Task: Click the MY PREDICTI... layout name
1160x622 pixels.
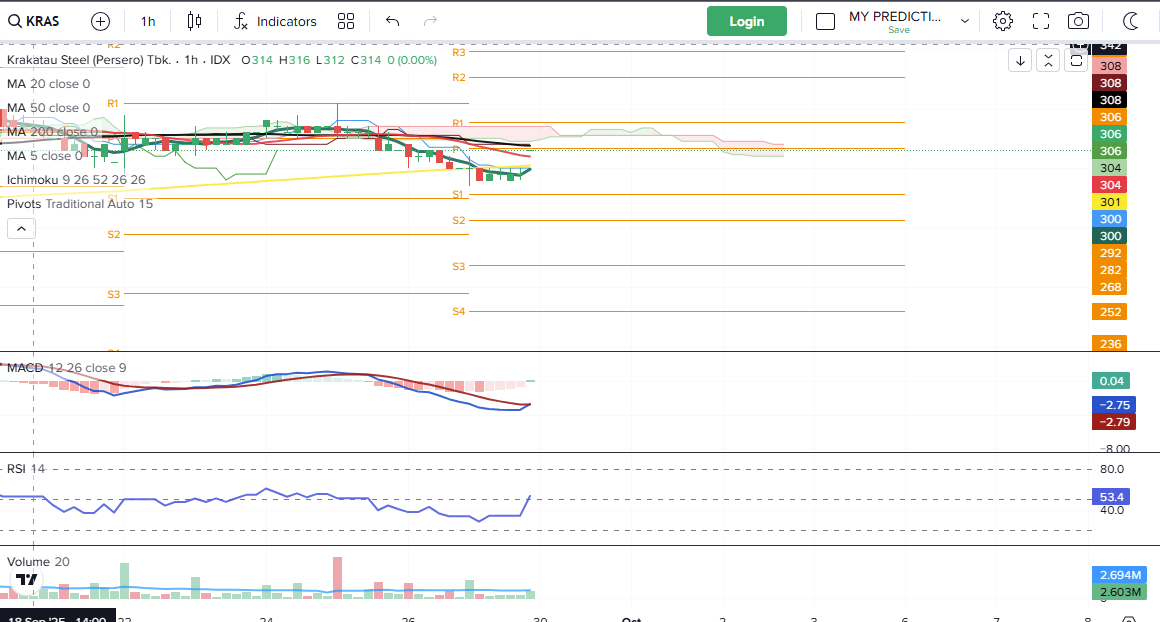Action: [x=894, y=16]
